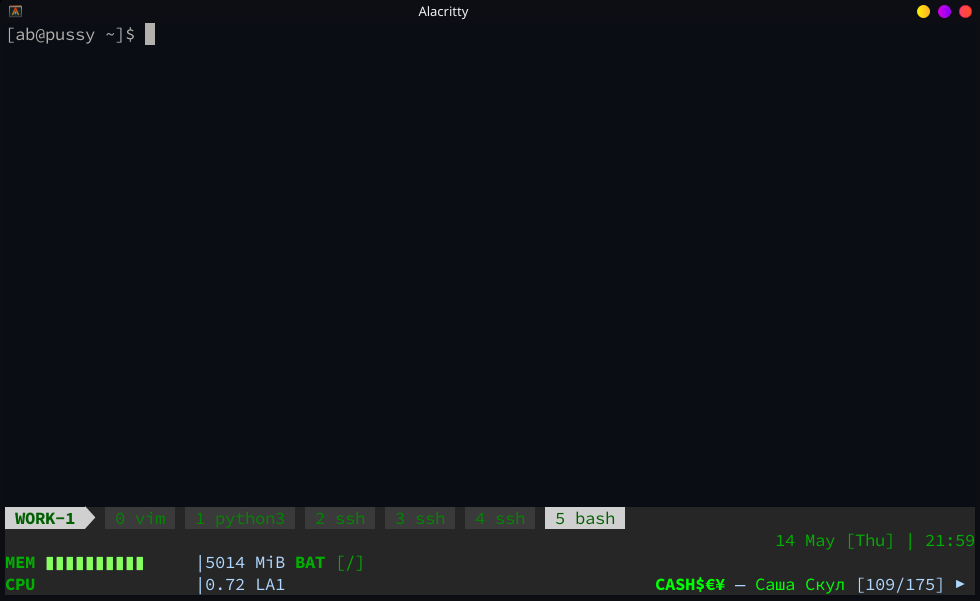980x601 pixels.
Task: Click the purple maximize window button
Action: click(x=944, y=12)
